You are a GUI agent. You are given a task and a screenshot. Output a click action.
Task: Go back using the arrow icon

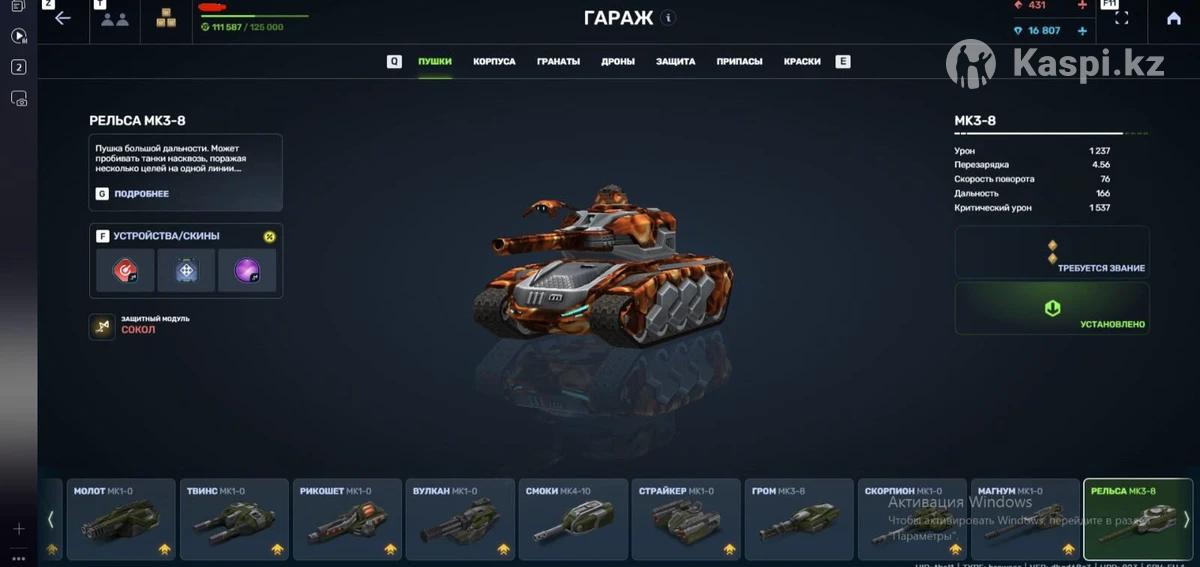pos(63,18)
